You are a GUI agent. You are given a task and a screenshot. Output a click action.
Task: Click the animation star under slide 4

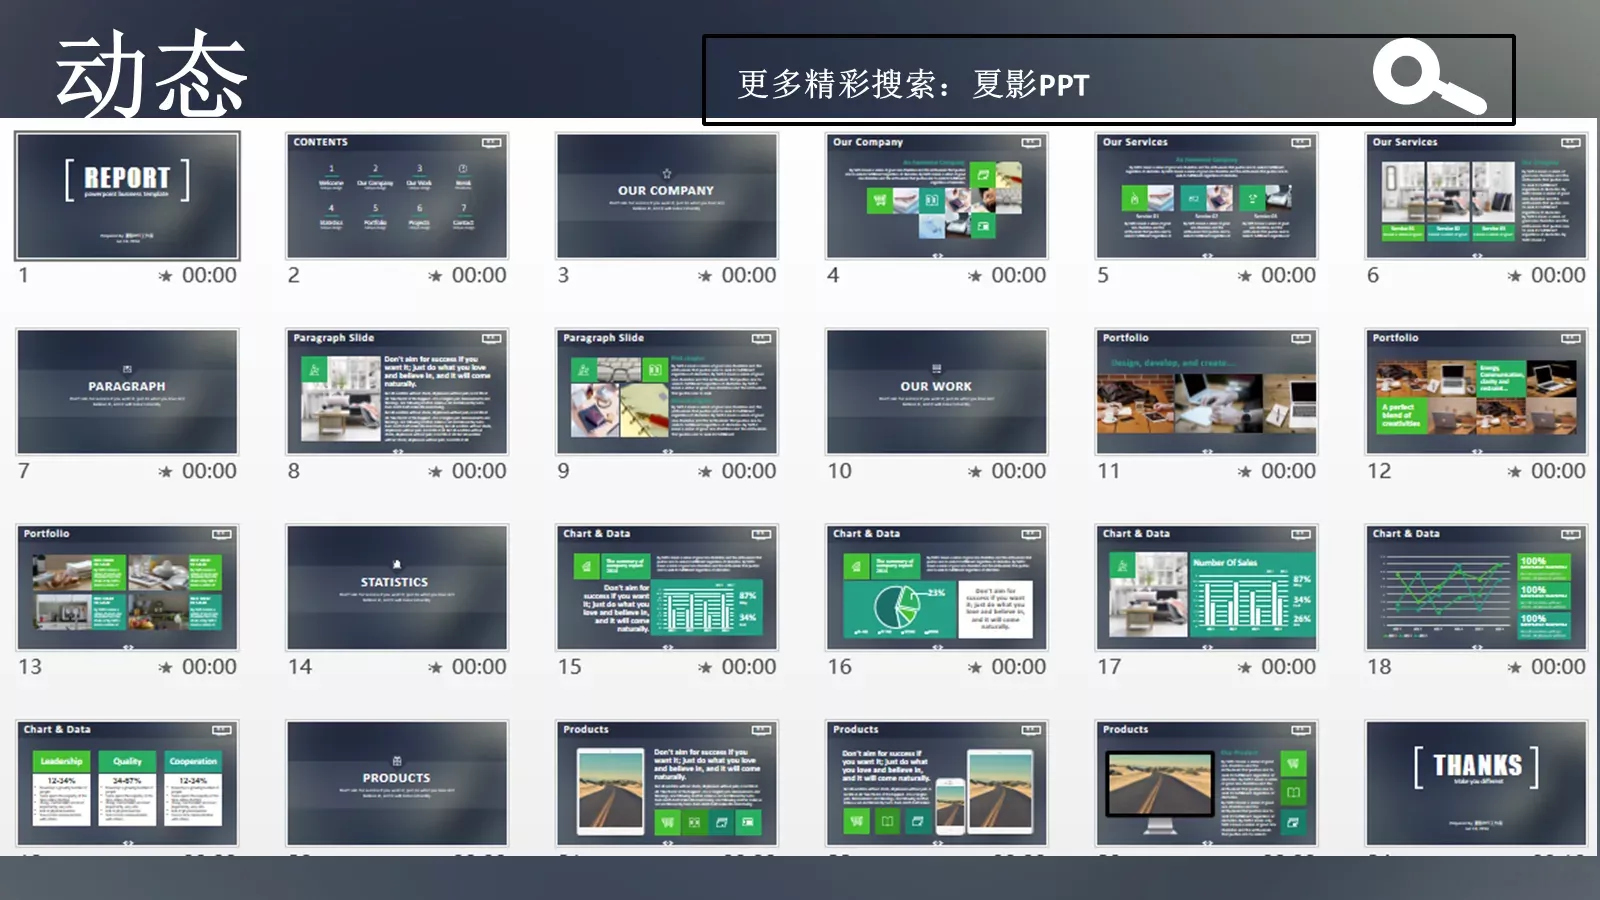(975, 276)
